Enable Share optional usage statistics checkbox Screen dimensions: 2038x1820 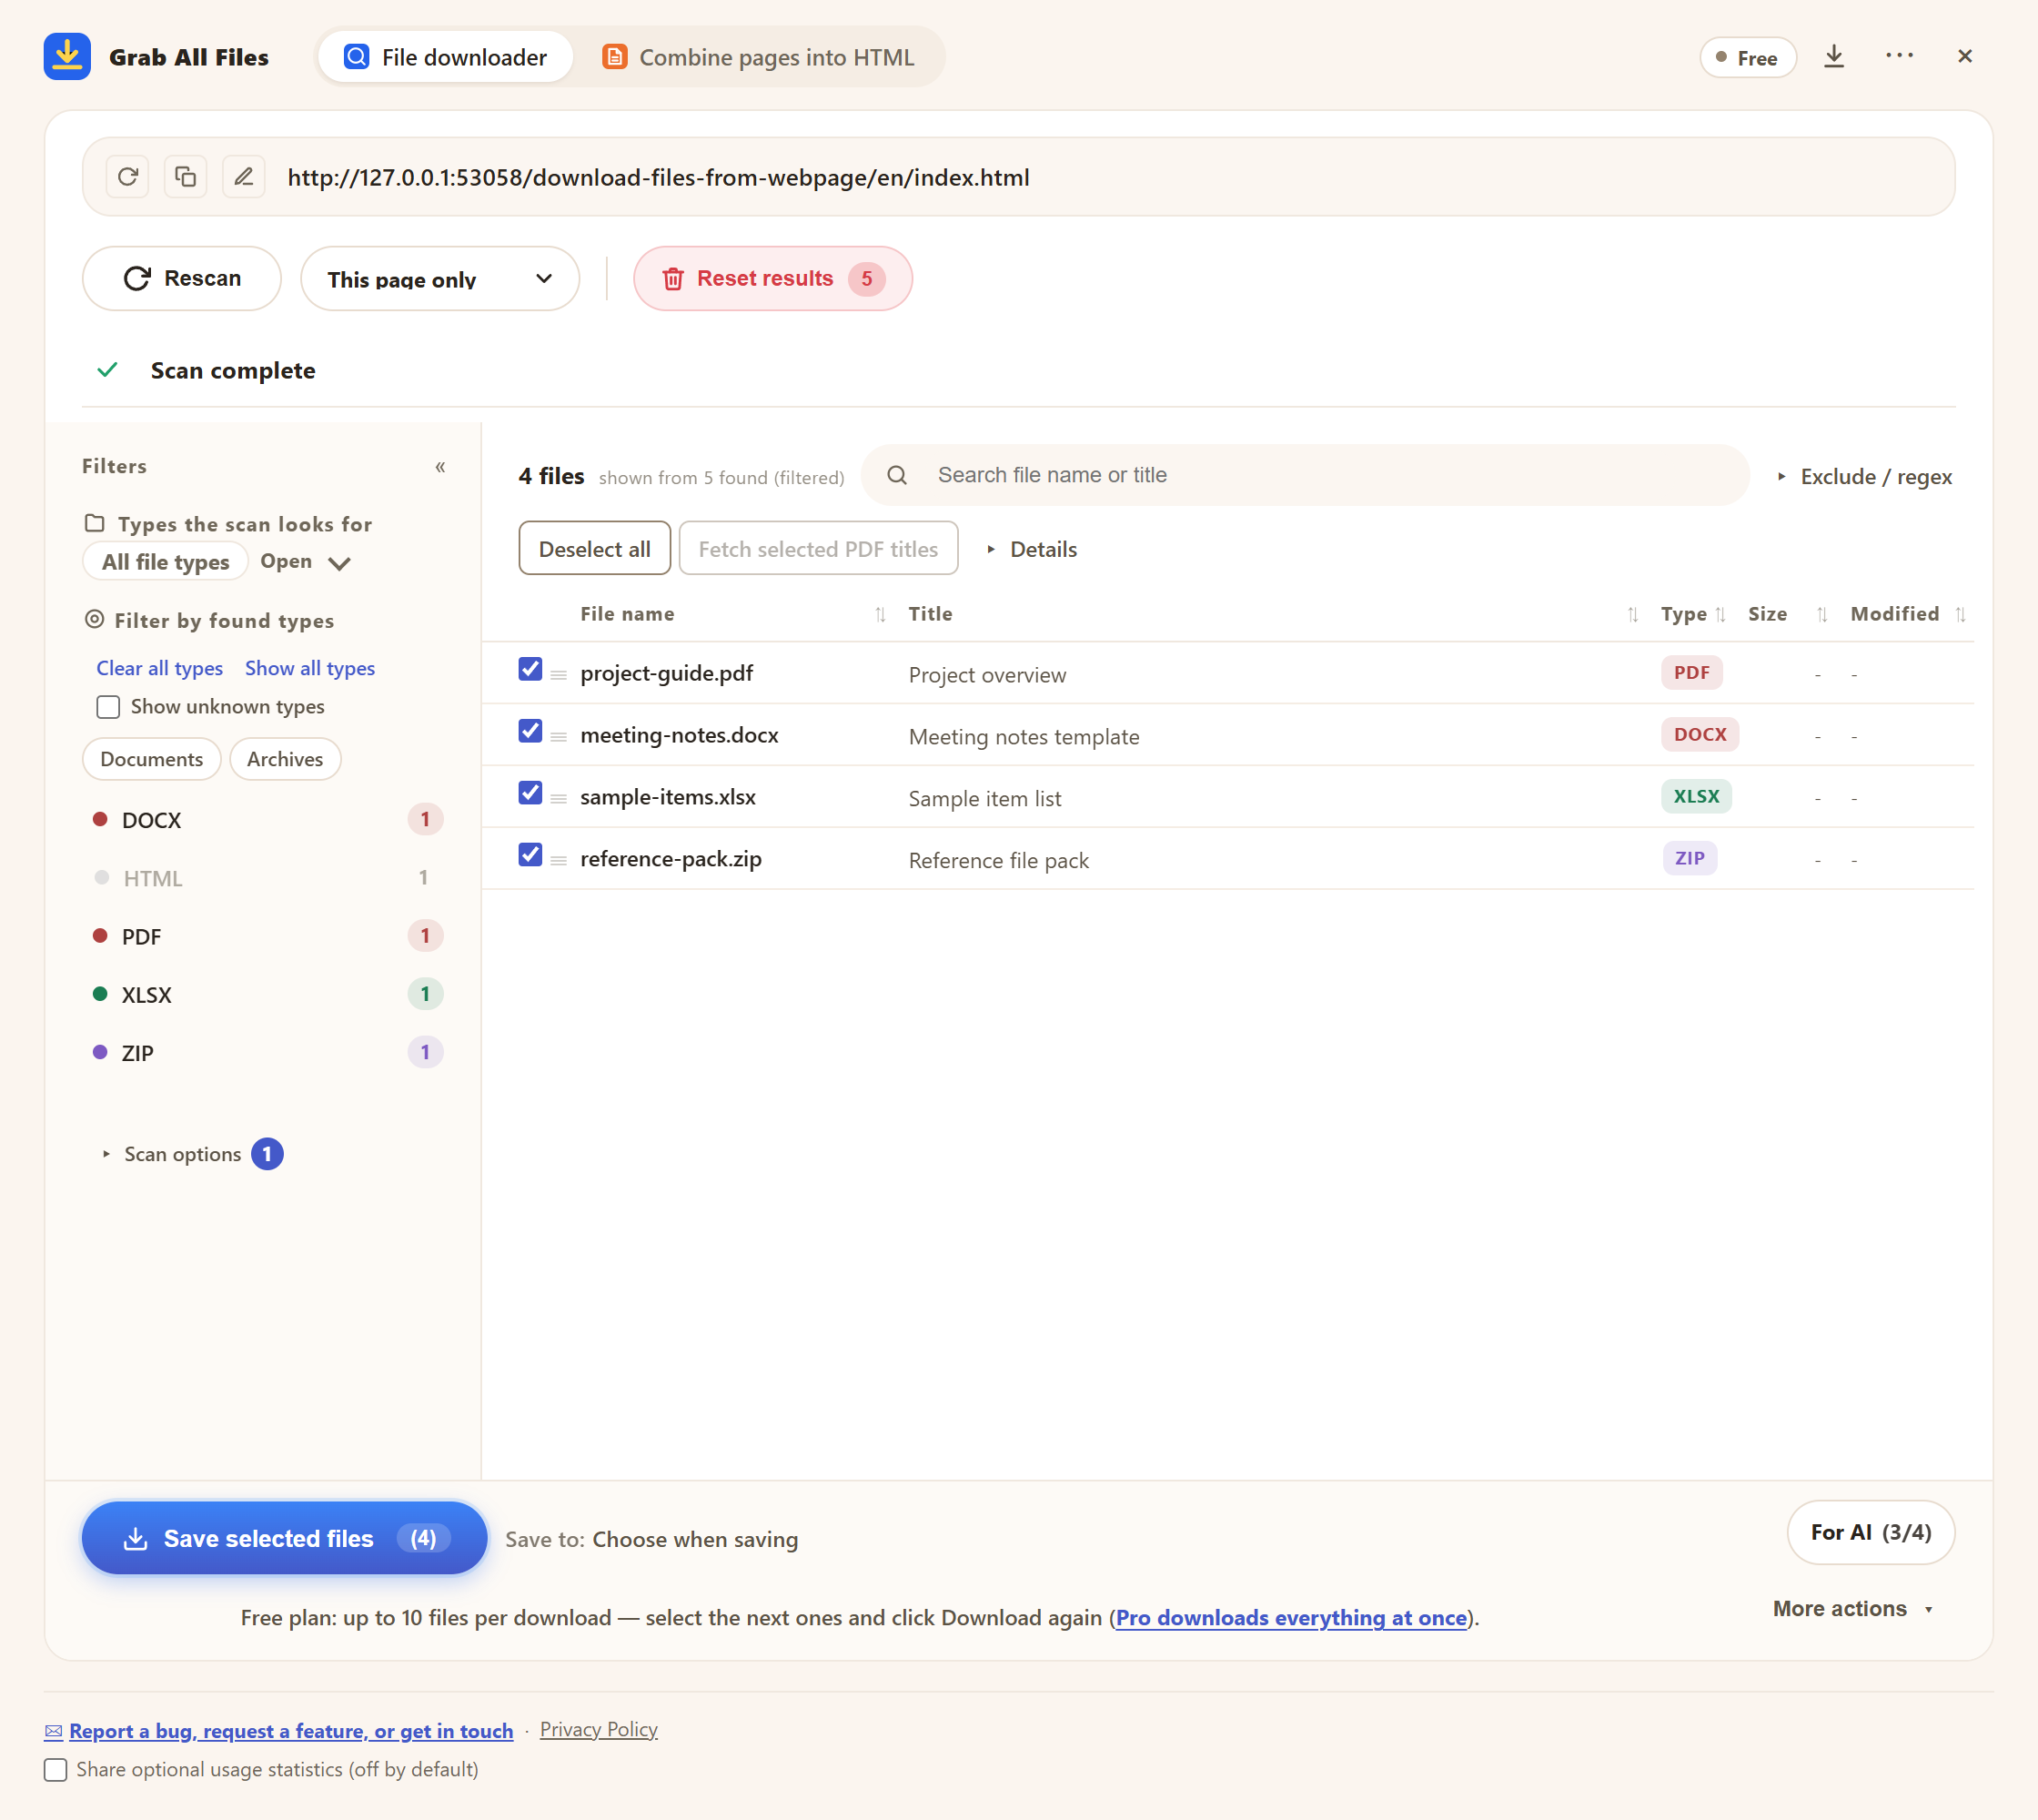coord(56,1770)
